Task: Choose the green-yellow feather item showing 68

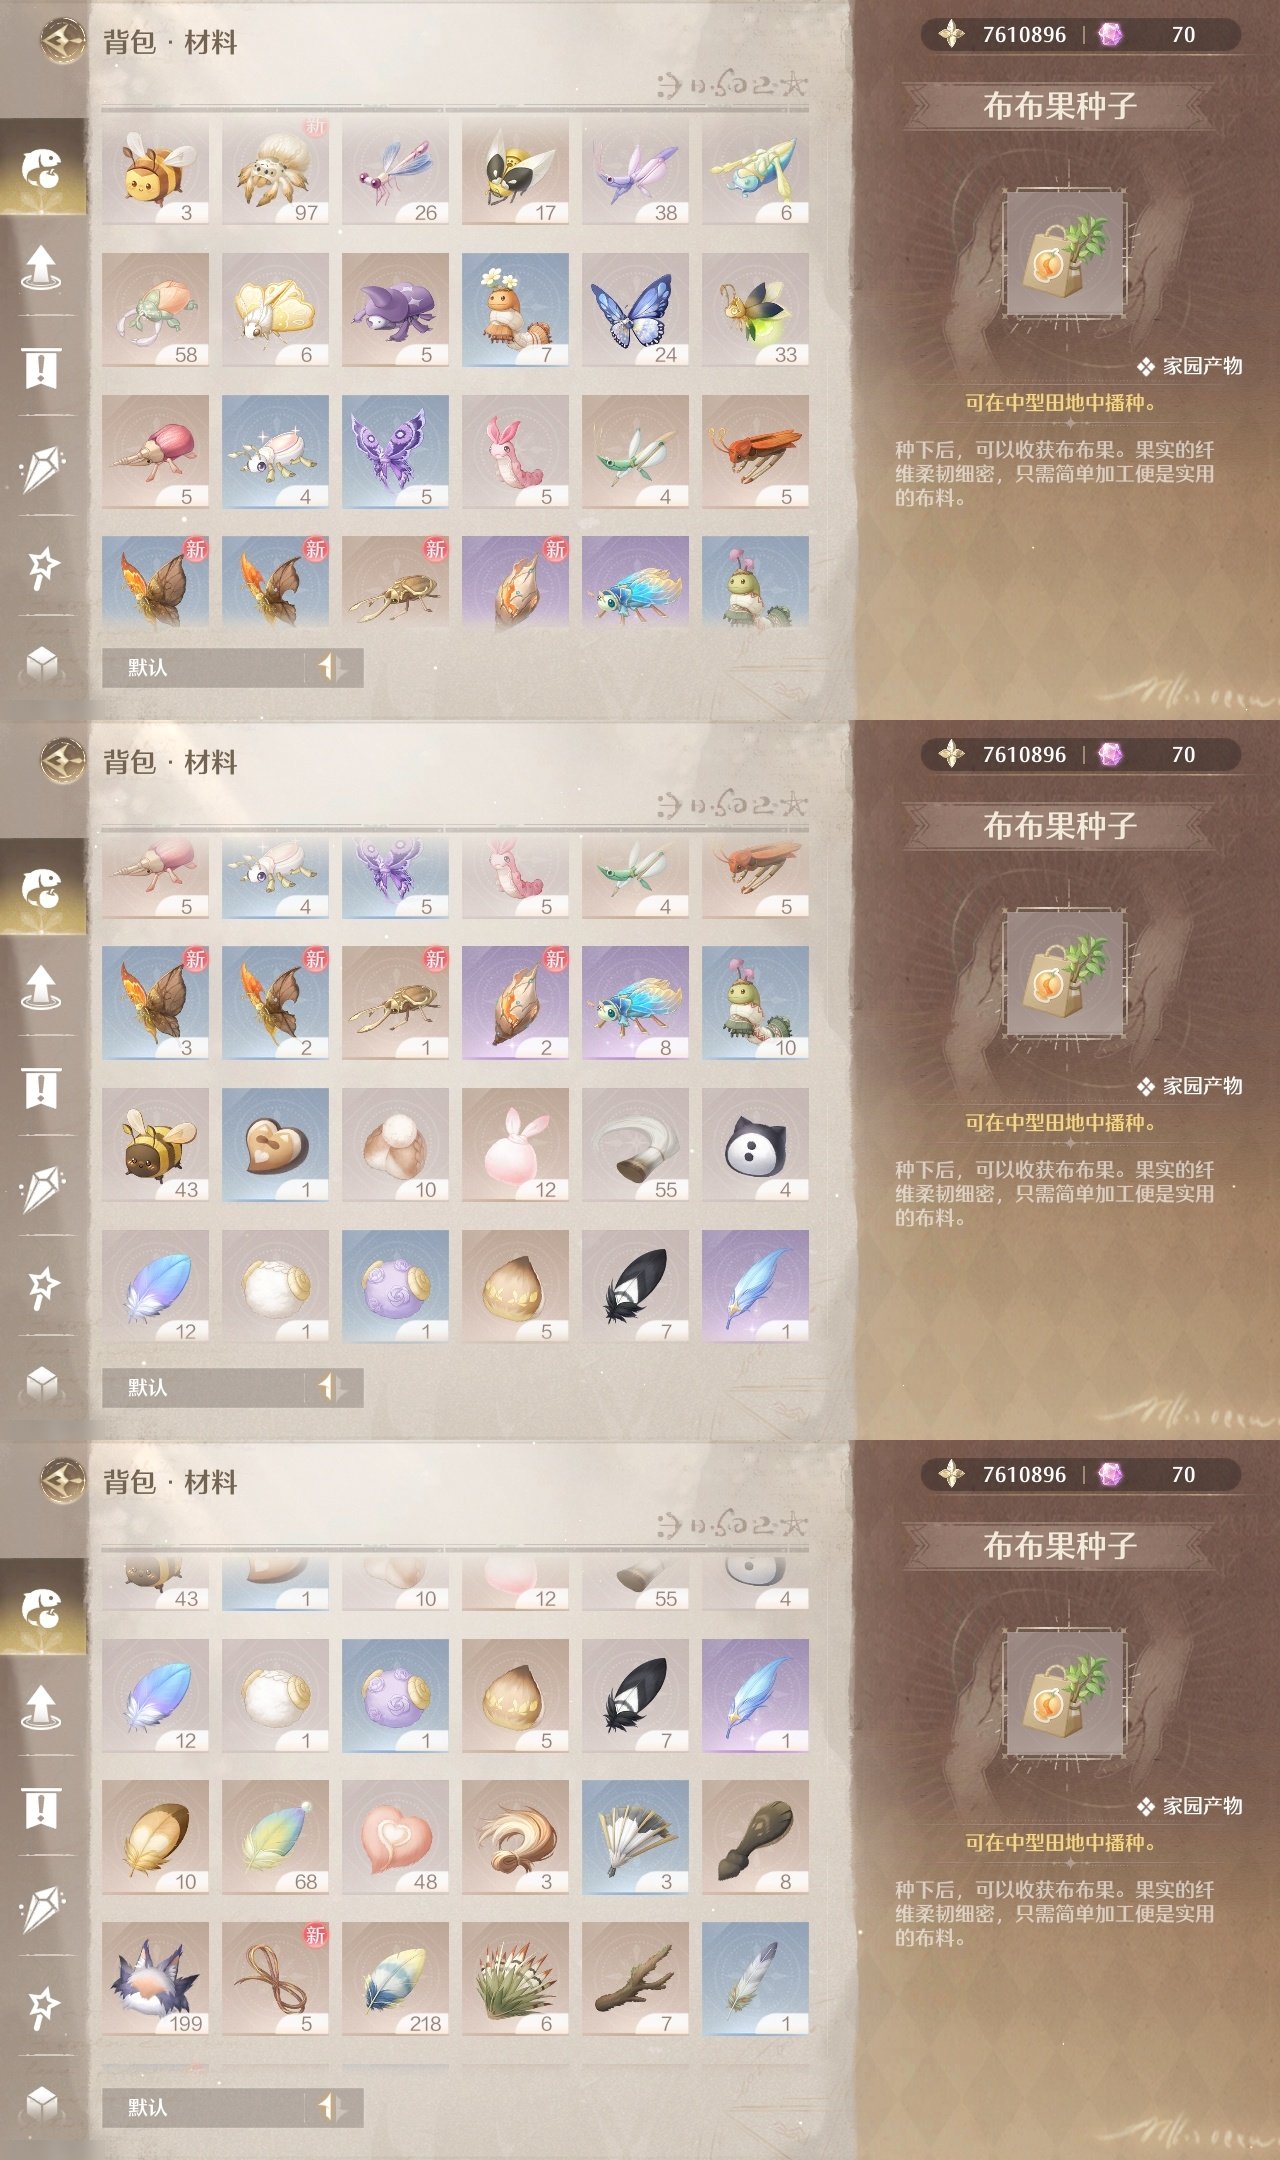Action: [x=275, y=1837]
